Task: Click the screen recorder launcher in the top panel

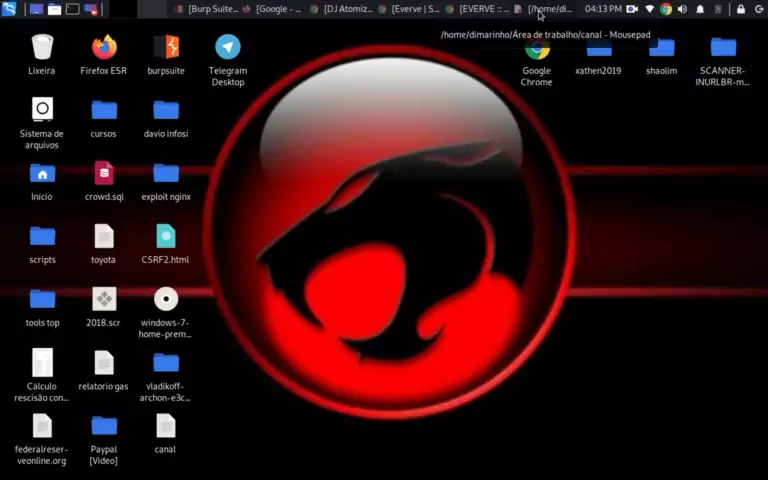Action: [91, 9]
